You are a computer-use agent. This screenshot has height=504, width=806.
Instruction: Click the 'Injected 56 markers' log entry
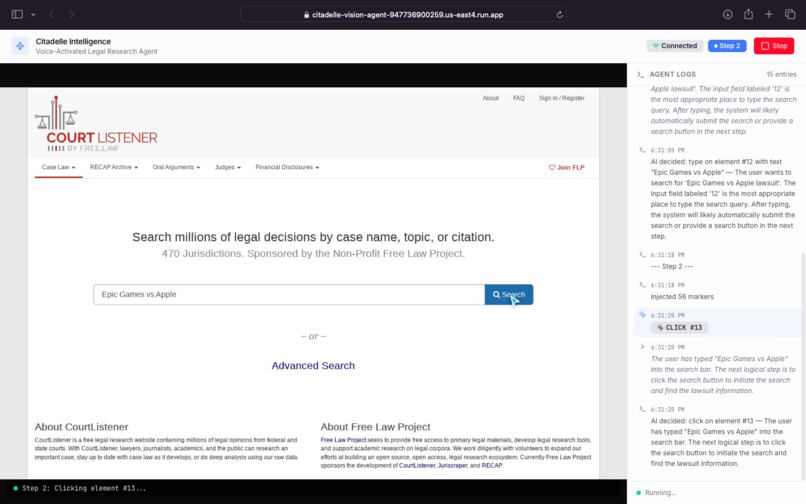682,297
